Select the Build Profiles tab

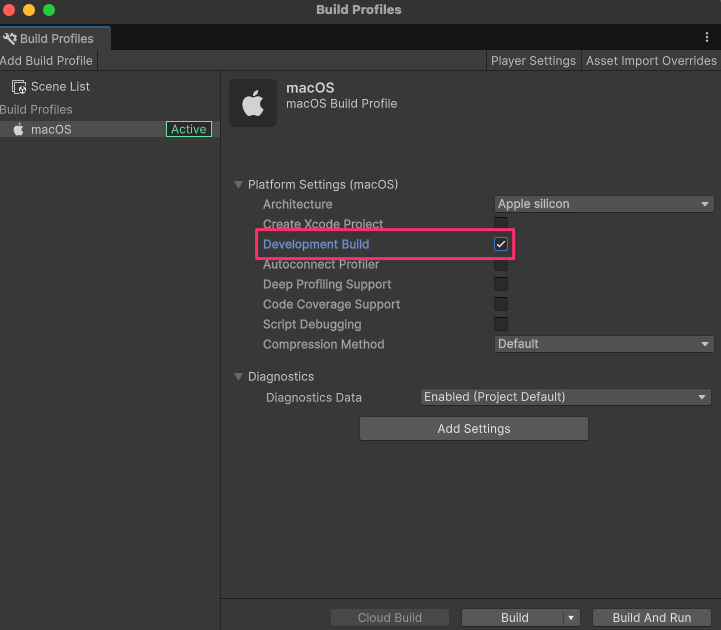coord(55,39)
